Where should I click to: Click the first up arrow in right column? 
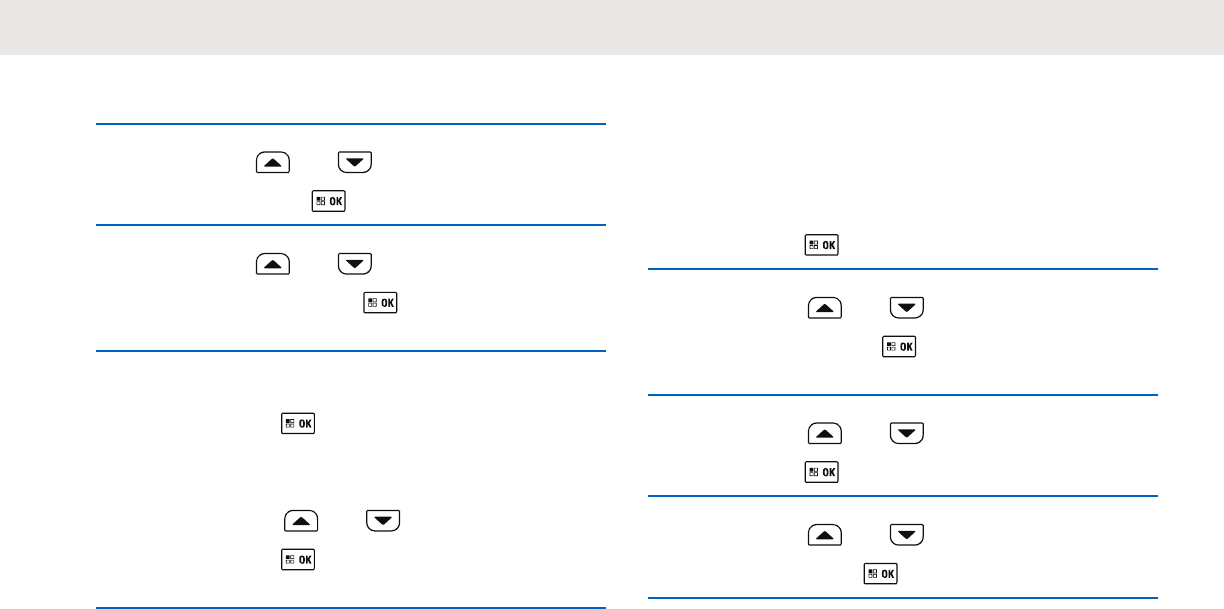825,307
